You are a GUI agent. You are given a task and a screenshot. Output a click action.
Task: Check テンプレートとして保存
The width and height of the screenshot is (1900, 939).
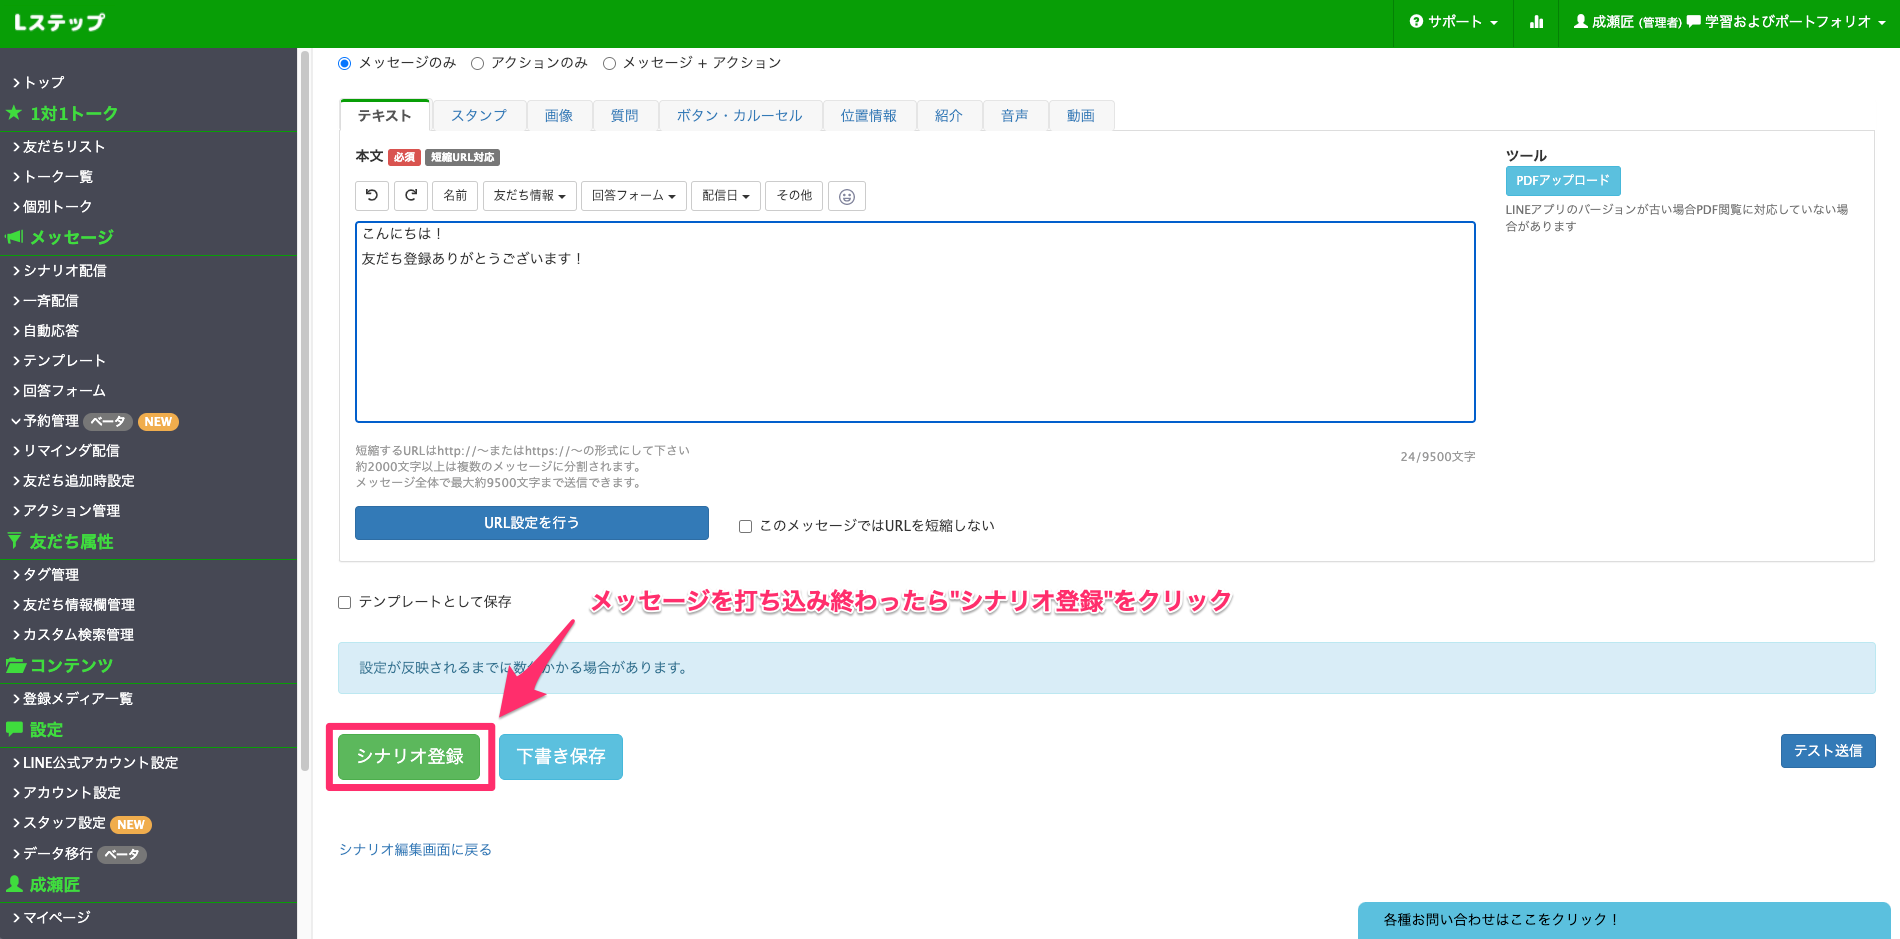[344, 602]
